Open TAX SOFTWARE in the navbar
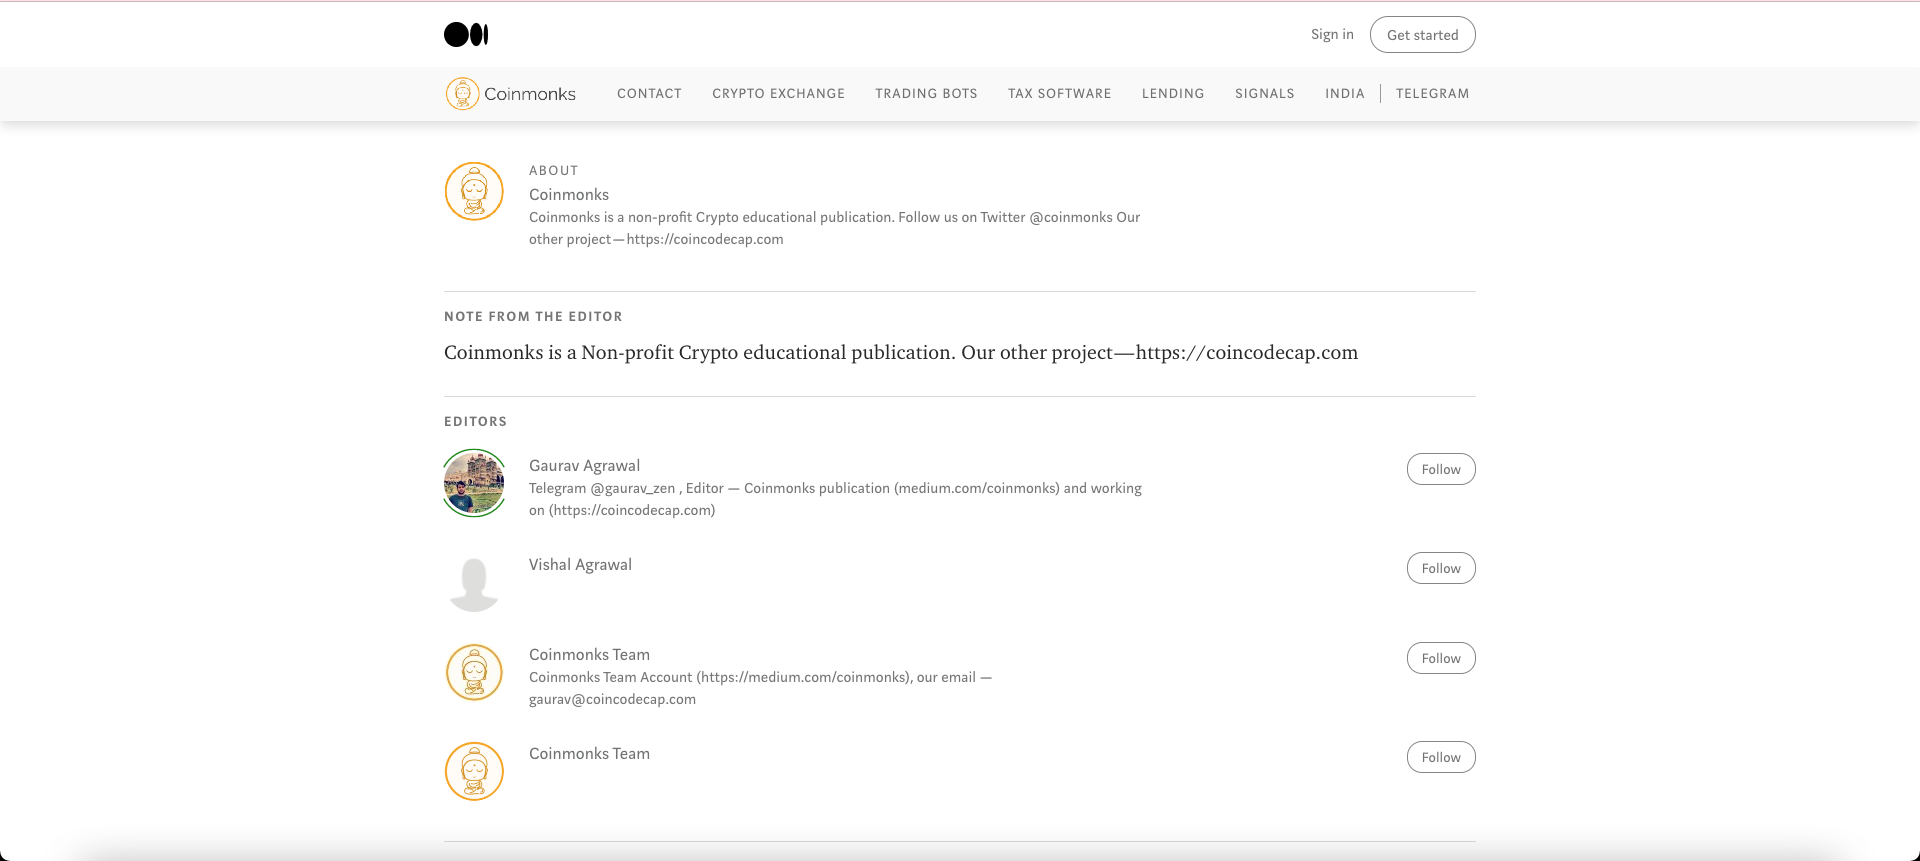Image resolution: width=1920 pixels, height=861 pixels. coord(1059,94)
